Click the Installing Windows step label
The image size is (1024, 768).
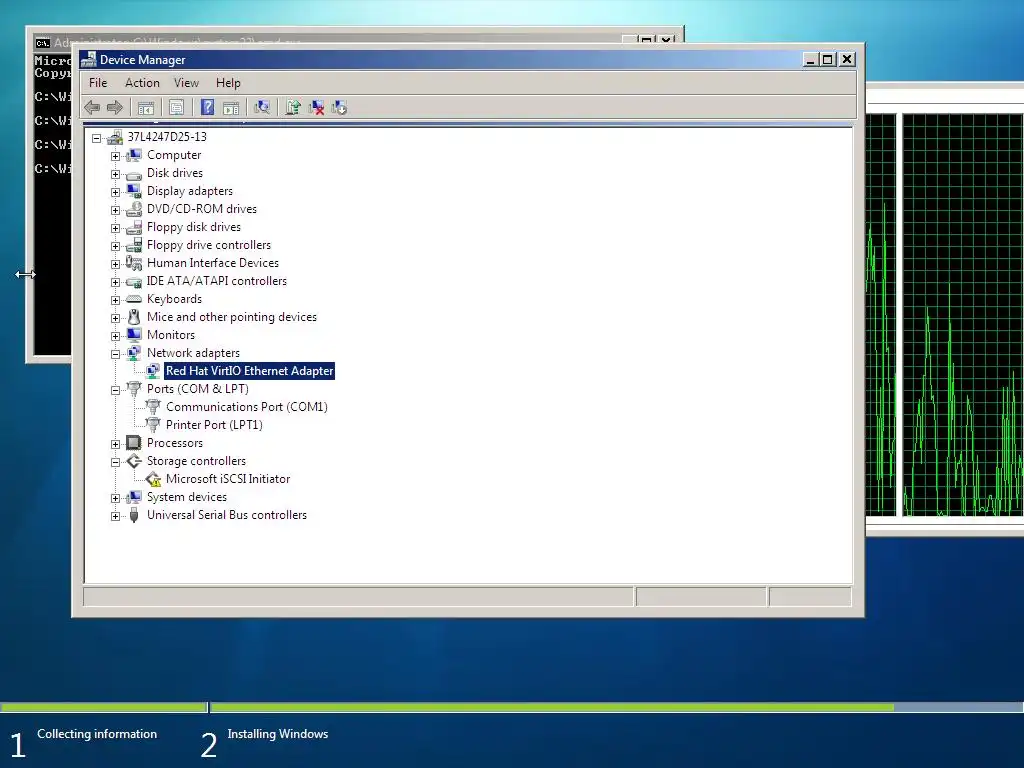tap(278, 734)
